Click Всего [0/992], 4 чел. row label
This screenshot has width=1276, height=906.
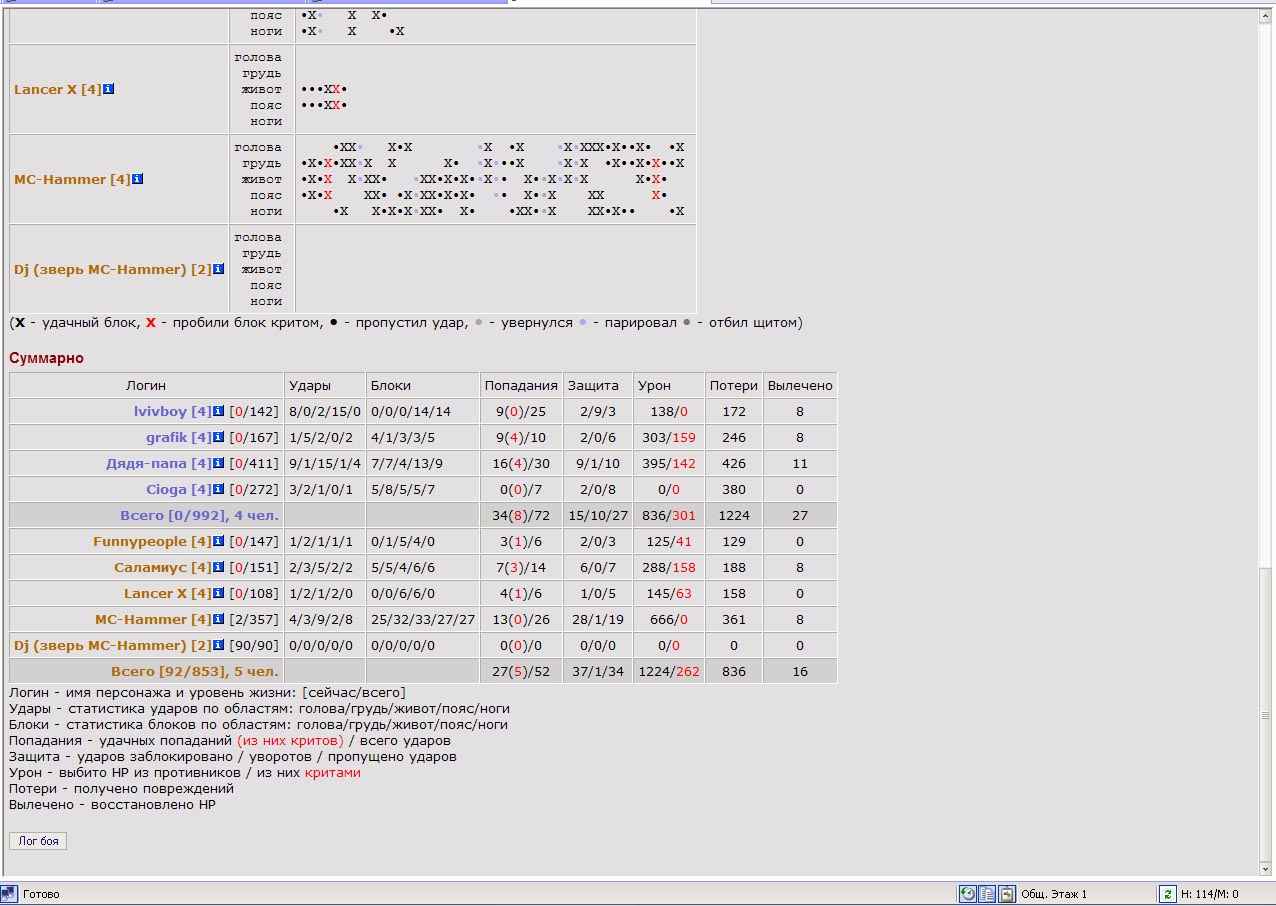tap(199, 515)
